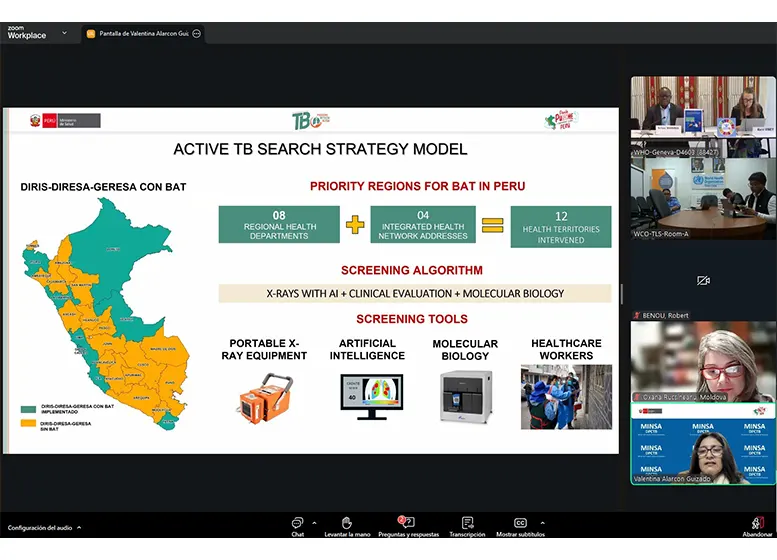Viewport: 777px width, 560px height.
Task: Select the Pantalla de Valentina Alarcon tab
Action: point(142,33)
